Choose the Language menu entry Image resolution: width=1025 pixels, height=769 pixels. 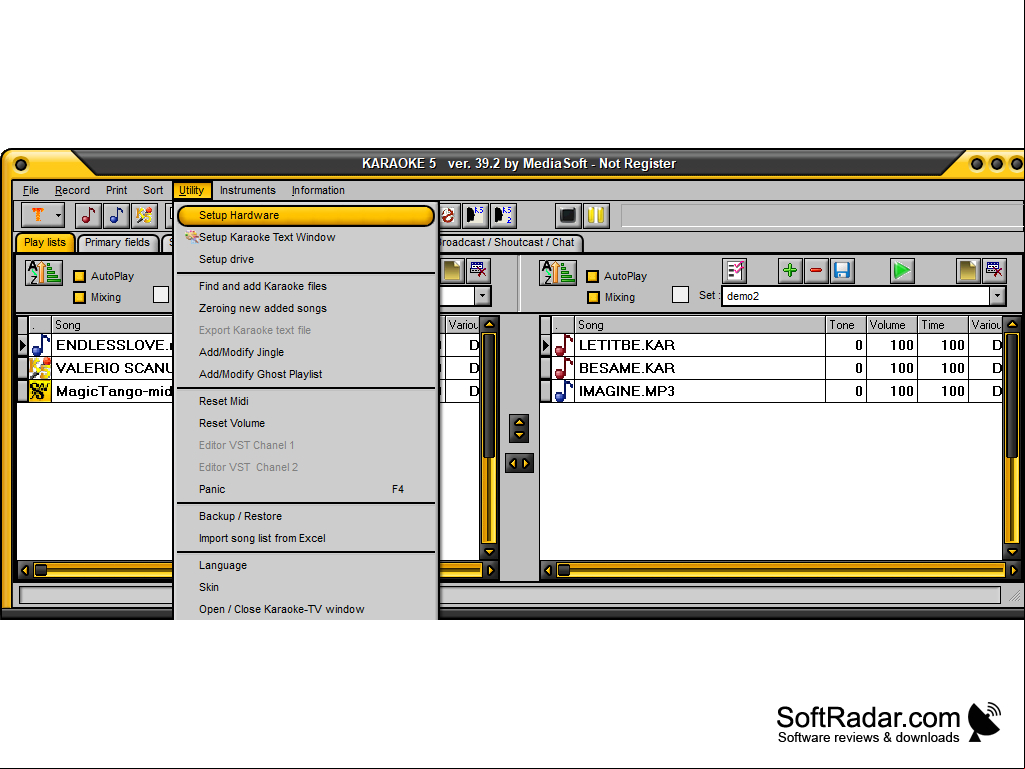click(305, 566)
